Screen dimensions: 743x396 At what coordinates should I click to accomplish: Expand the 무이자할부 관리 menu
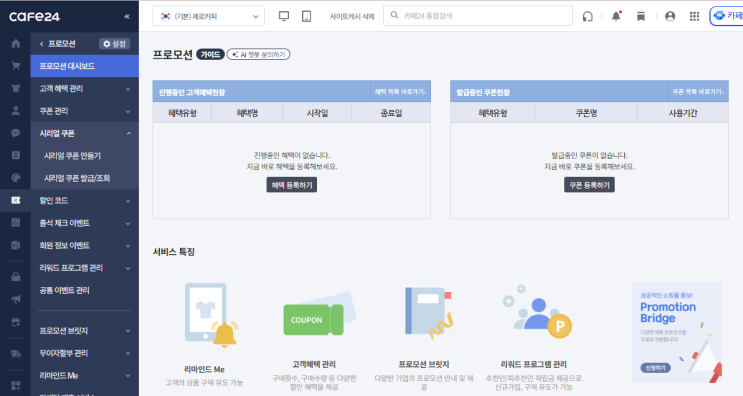click(84, 353)
